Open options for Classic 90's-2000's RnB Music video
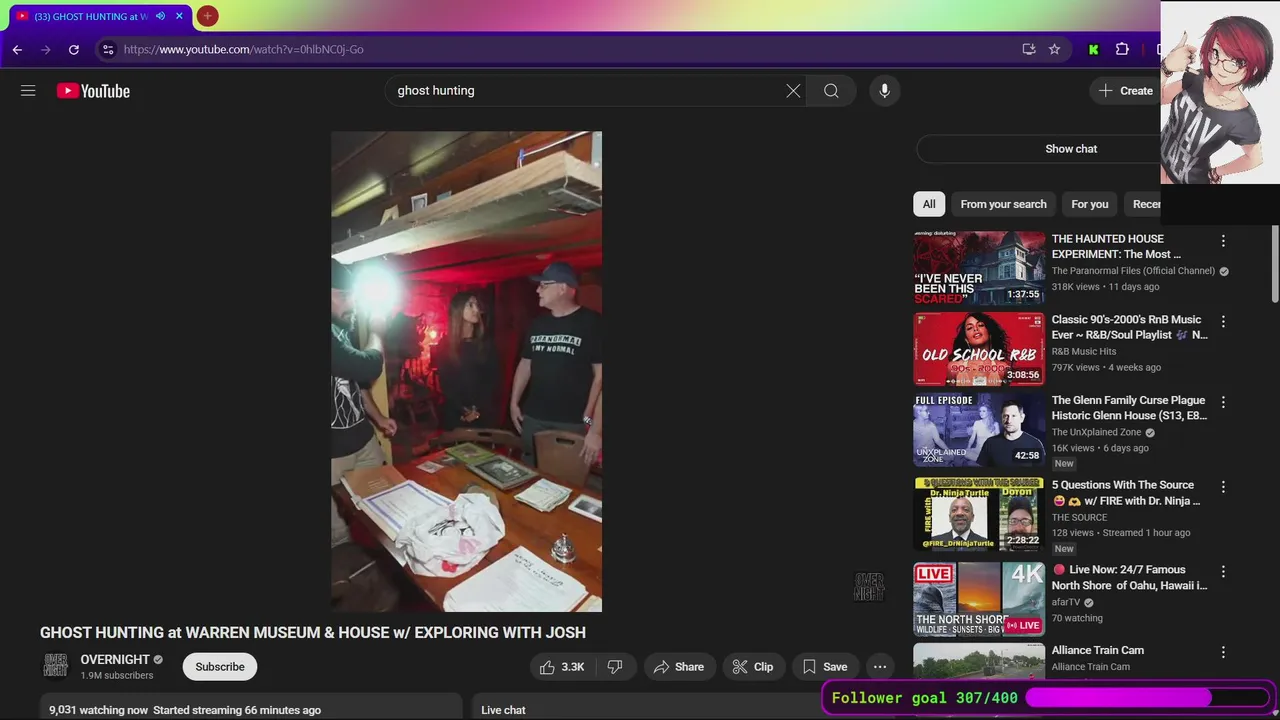This screenshot has width=1280, height=720. point(1223,322)
